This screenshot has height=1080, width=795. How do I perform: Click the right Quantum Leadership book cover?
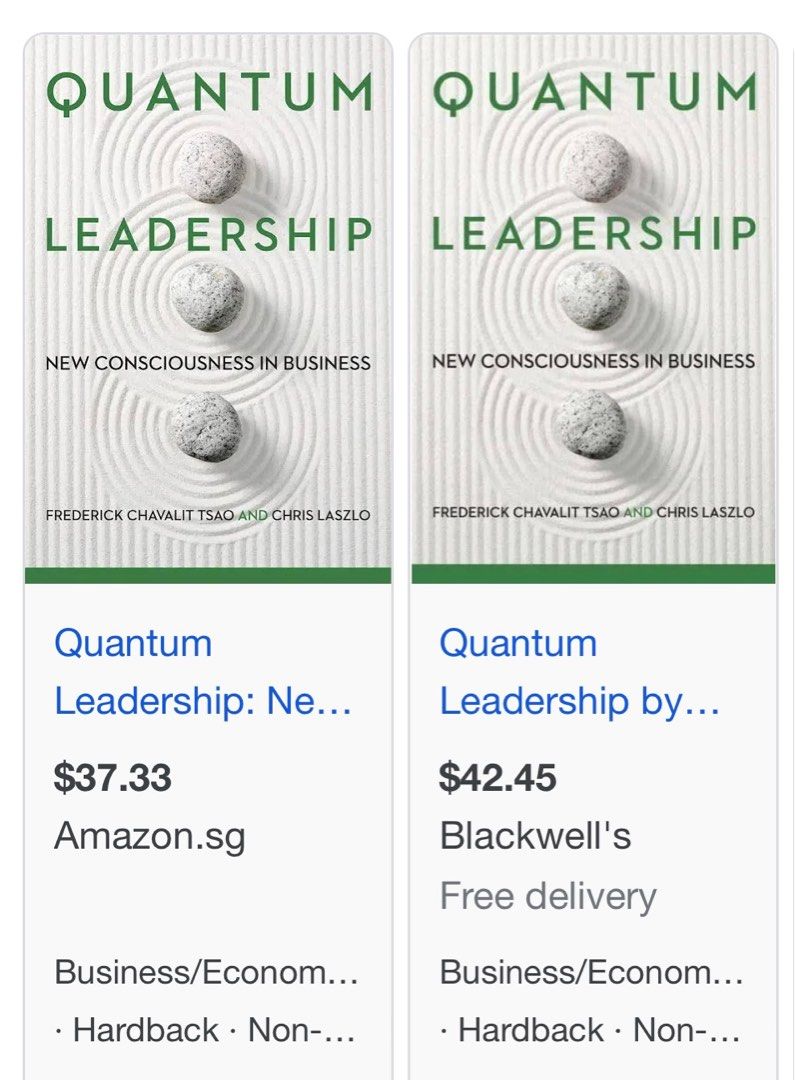[592, 300]
